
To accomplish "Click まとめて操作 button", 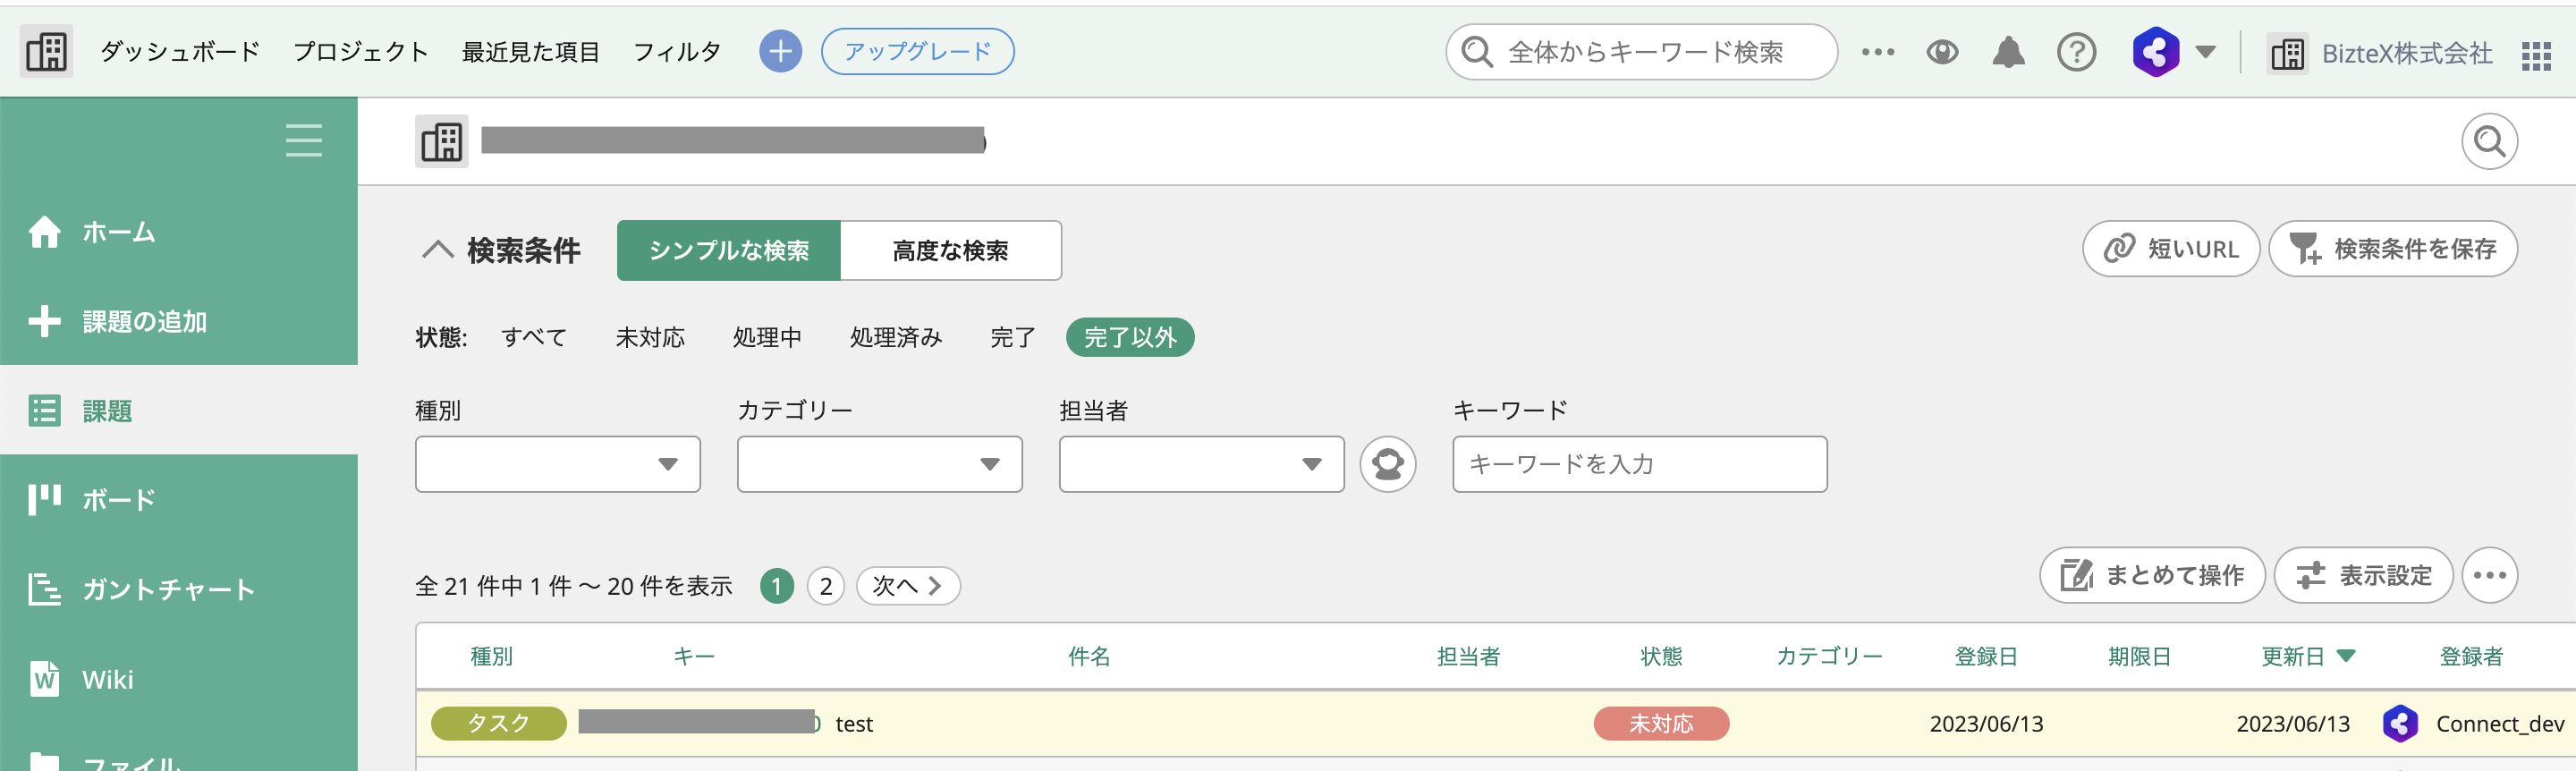I will pos(2152,575).
